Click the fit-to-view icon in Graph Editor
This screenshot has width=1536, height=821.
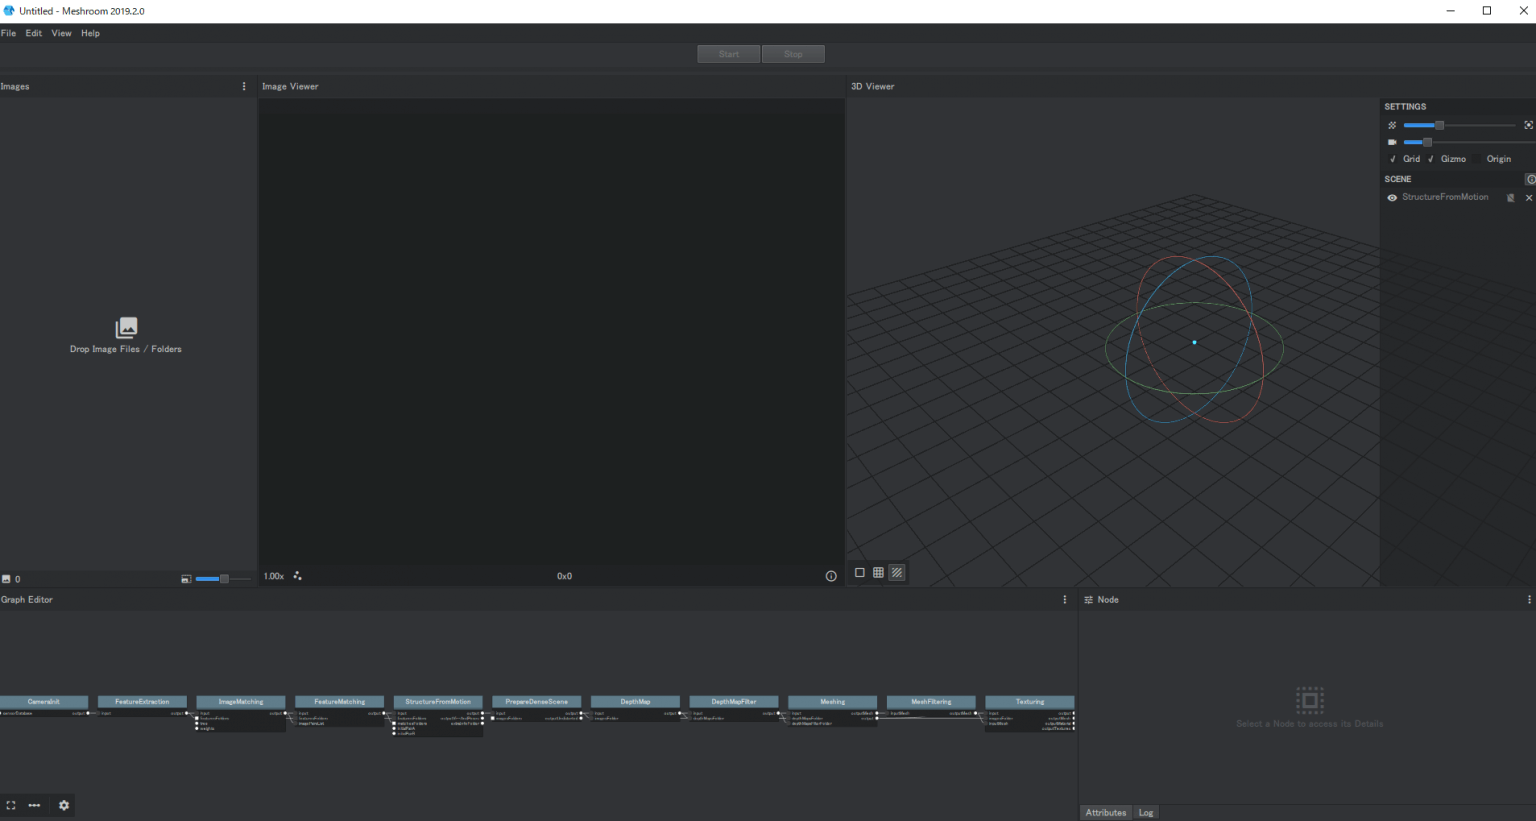(11, 805)
